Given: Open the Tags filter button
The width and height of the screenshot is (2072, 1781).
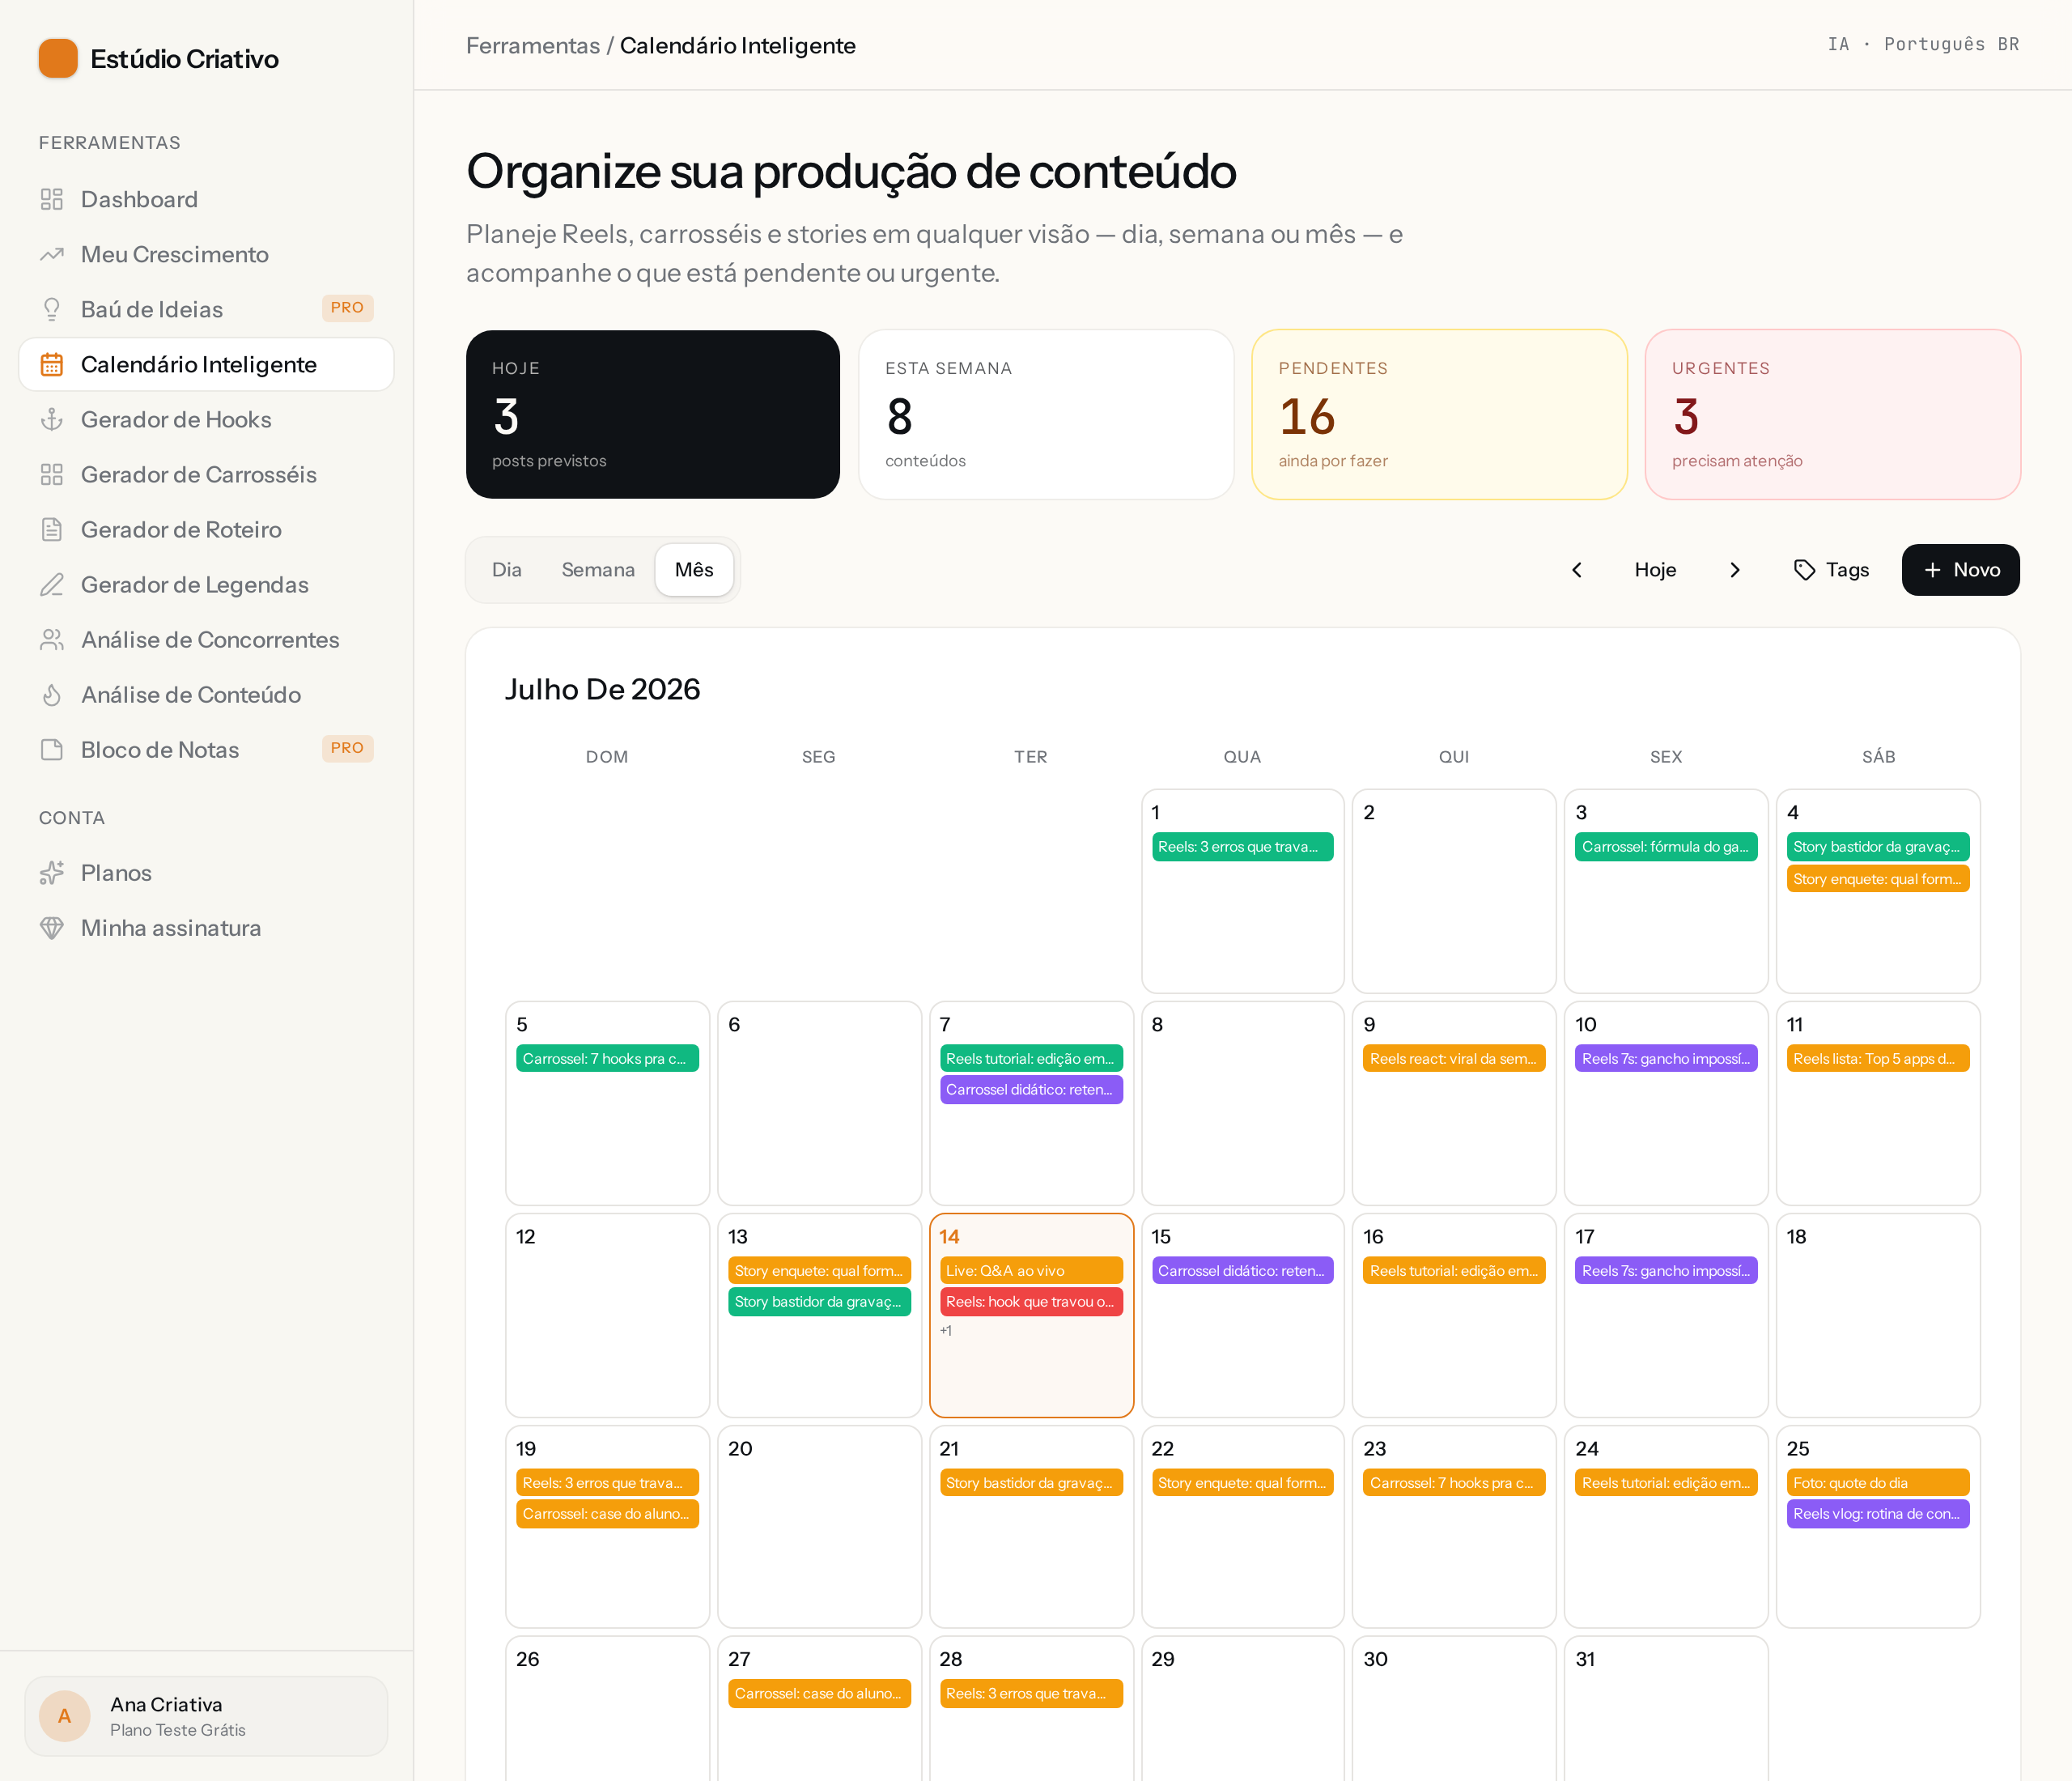Looking at the screenshot, I should (1831, 570).
